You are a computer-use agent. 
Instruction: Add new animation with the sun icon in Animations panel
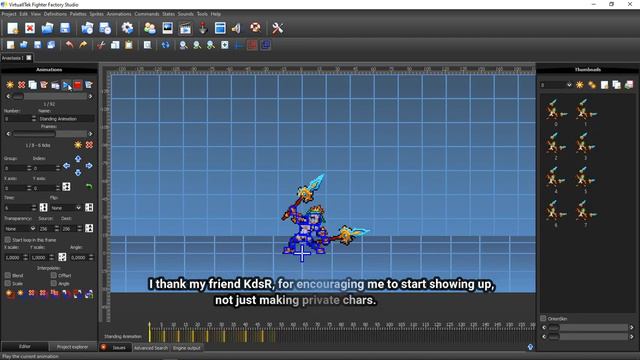pos(10,85)
